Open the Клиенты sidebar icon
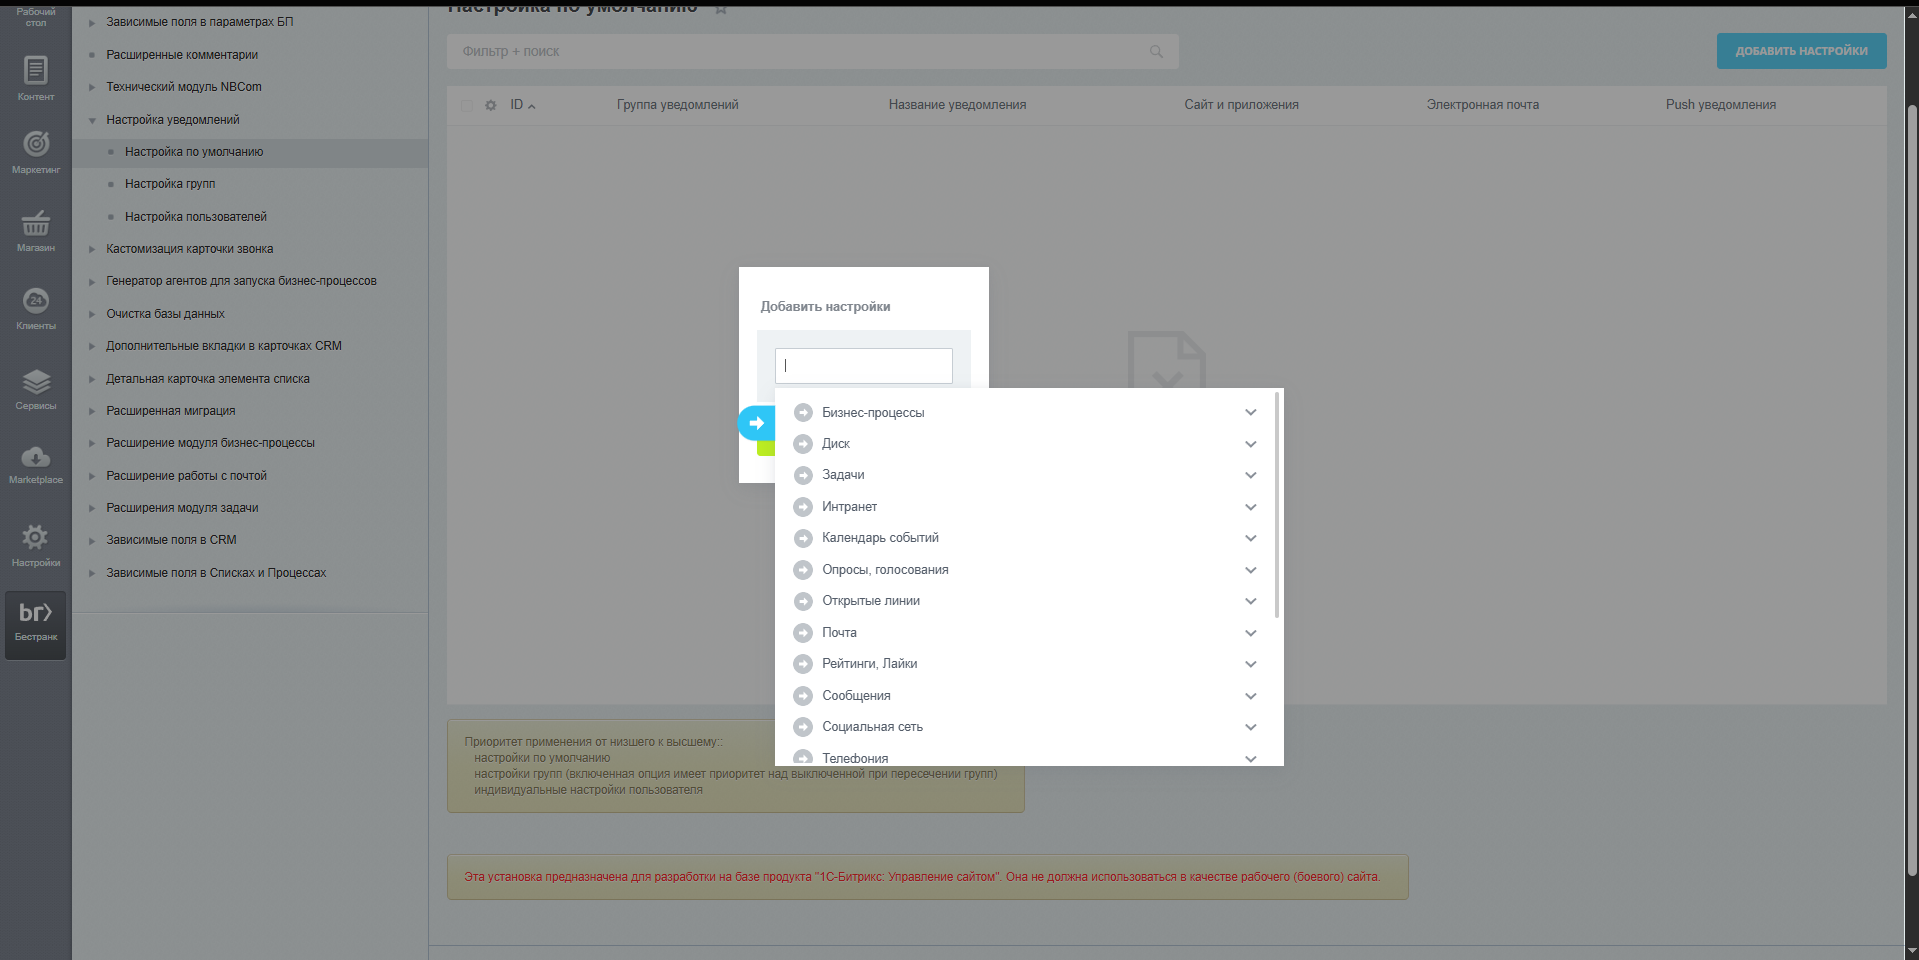 click(36, 308)
